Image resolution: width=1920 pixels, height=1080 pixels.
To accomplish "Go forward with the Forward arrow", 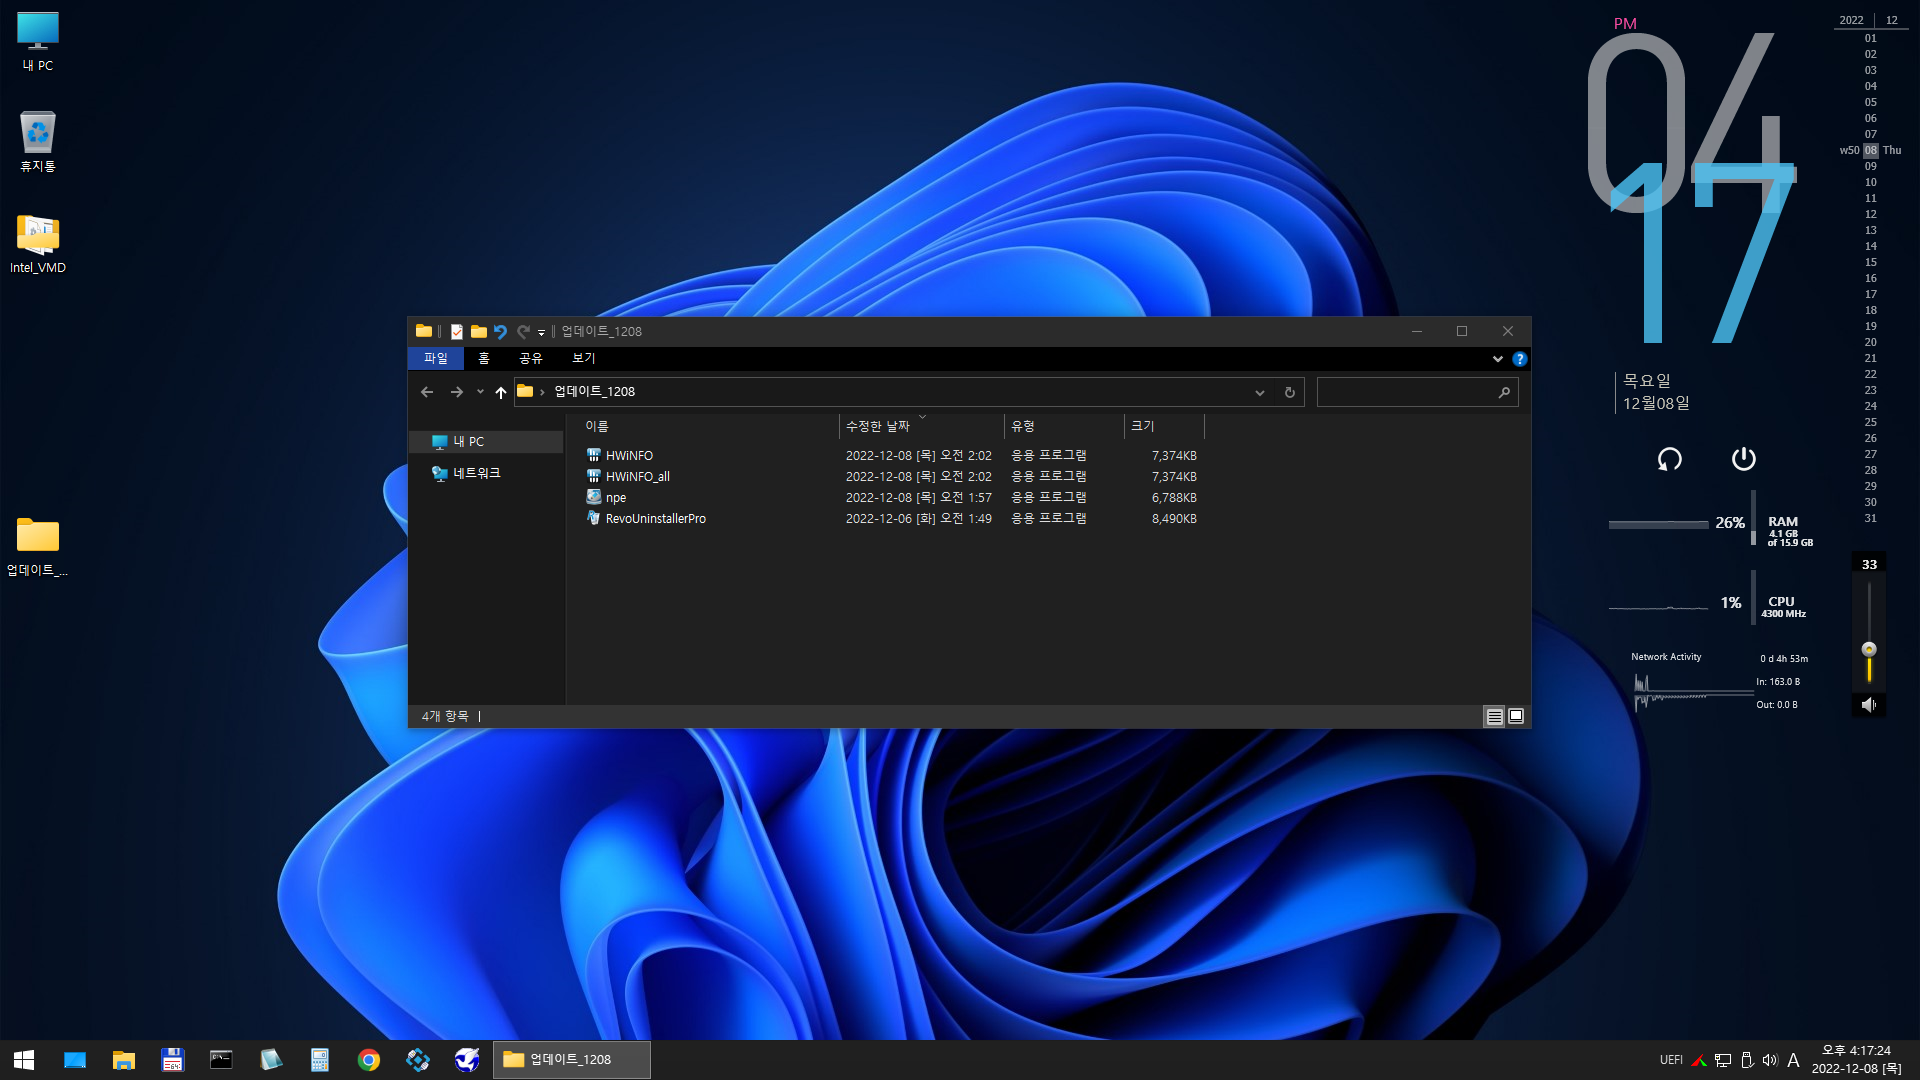I will 456,392.
